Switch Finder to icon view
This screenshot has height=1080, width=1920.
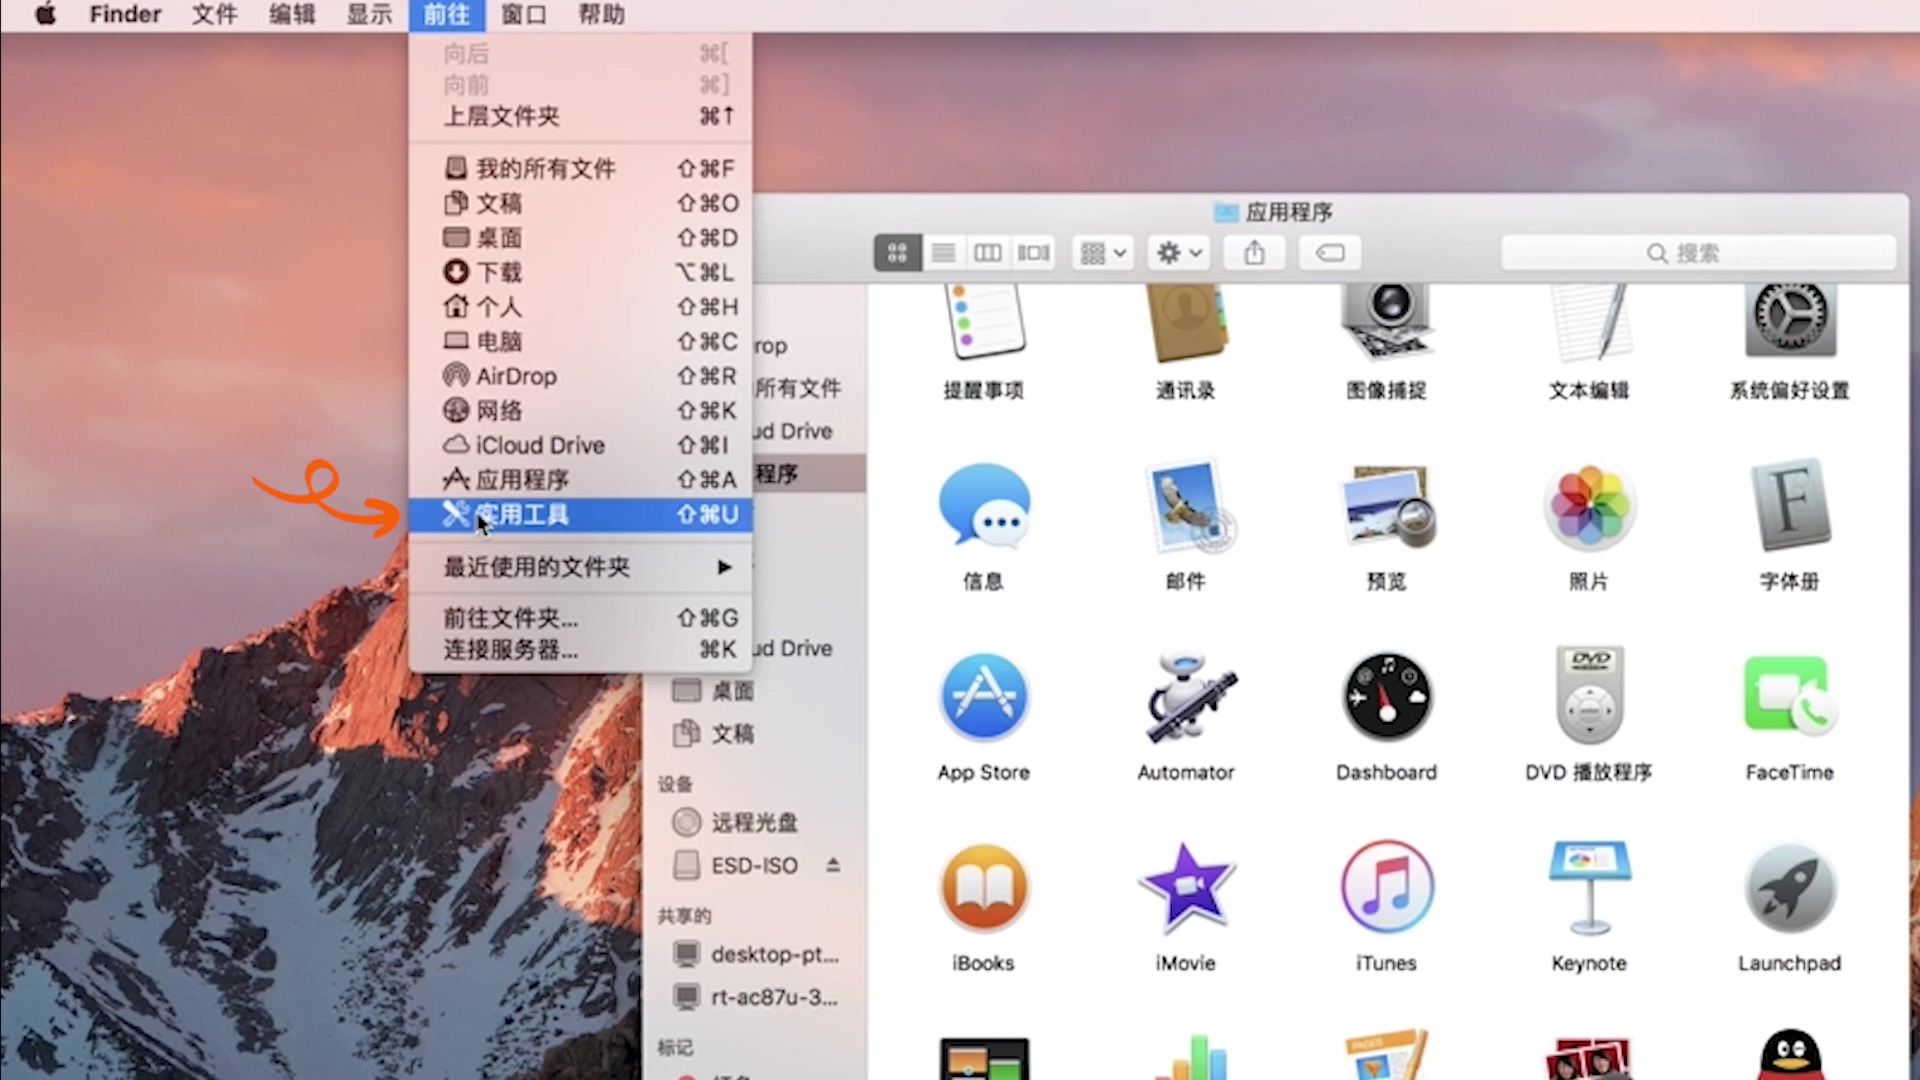(897, 253)
